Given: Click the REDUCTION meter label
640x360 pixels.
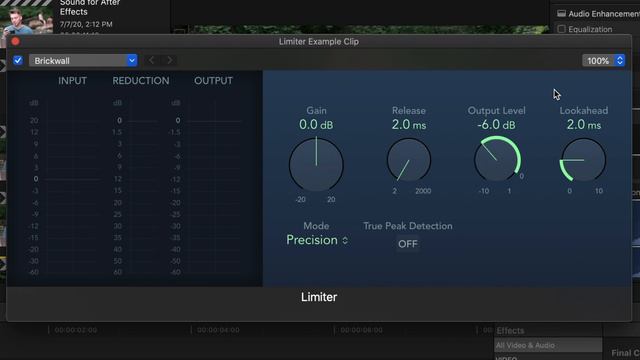Looking at the screenshot, I should point(141,81).
